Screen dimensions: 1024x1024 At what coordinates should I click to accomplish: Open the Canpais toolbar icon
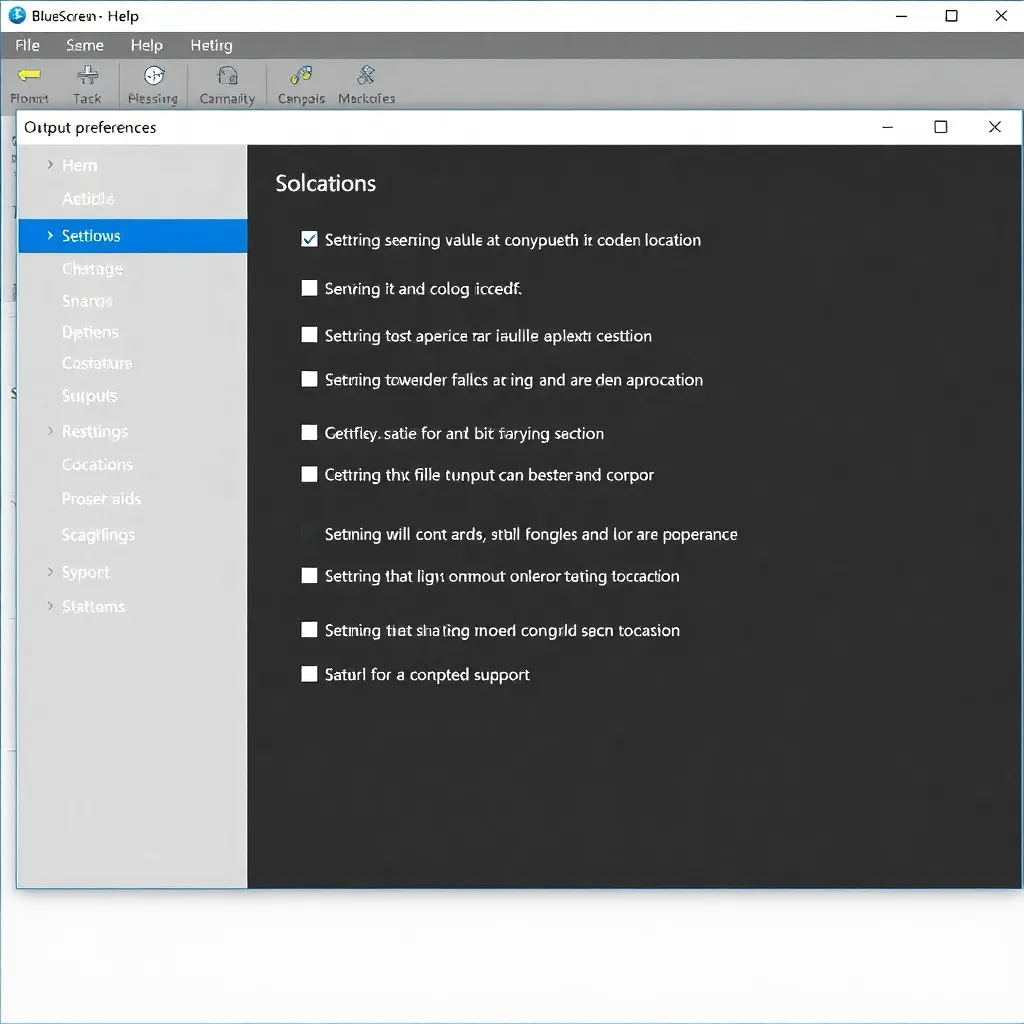[x=300, y=76]
